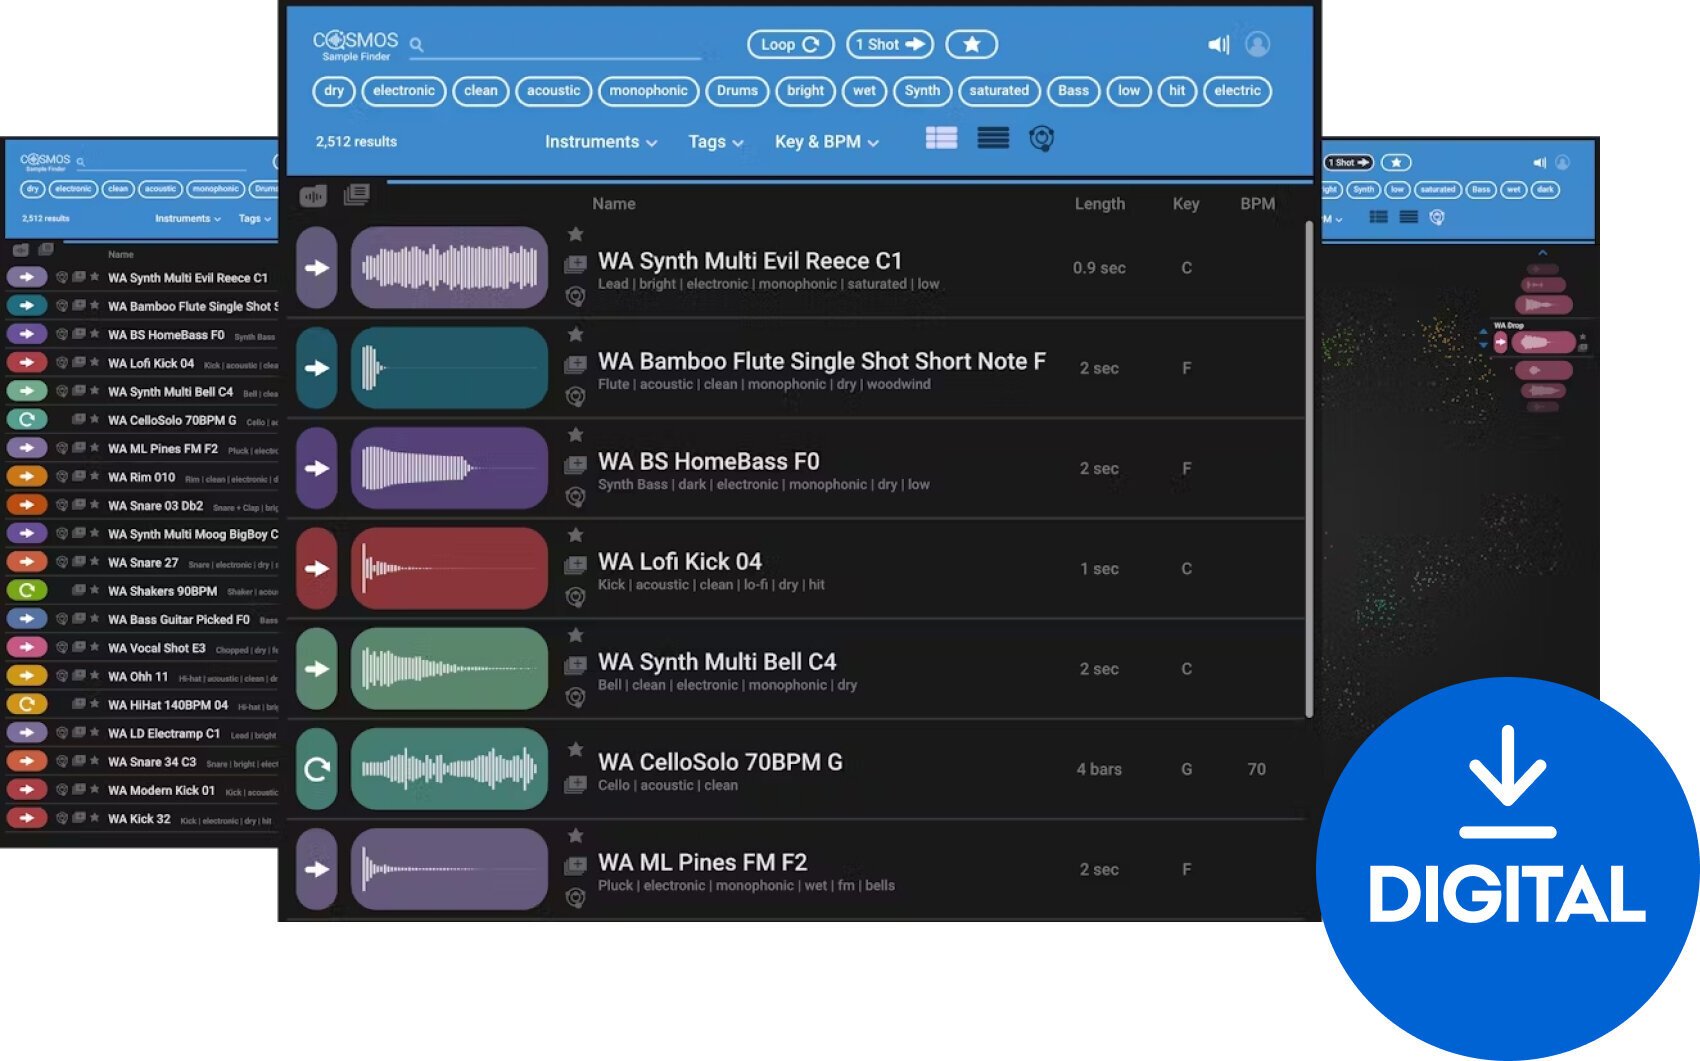1700x1061 pixels.
Task: Play the WA CelloSolo 70BPM G loop button
Action: point(317,769)
